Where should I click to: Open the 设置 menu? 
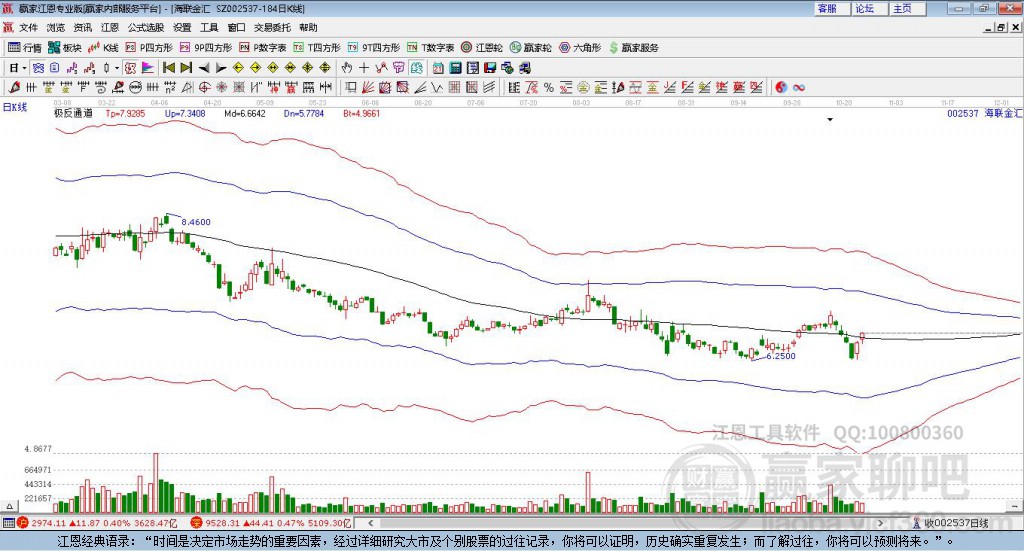182,27
